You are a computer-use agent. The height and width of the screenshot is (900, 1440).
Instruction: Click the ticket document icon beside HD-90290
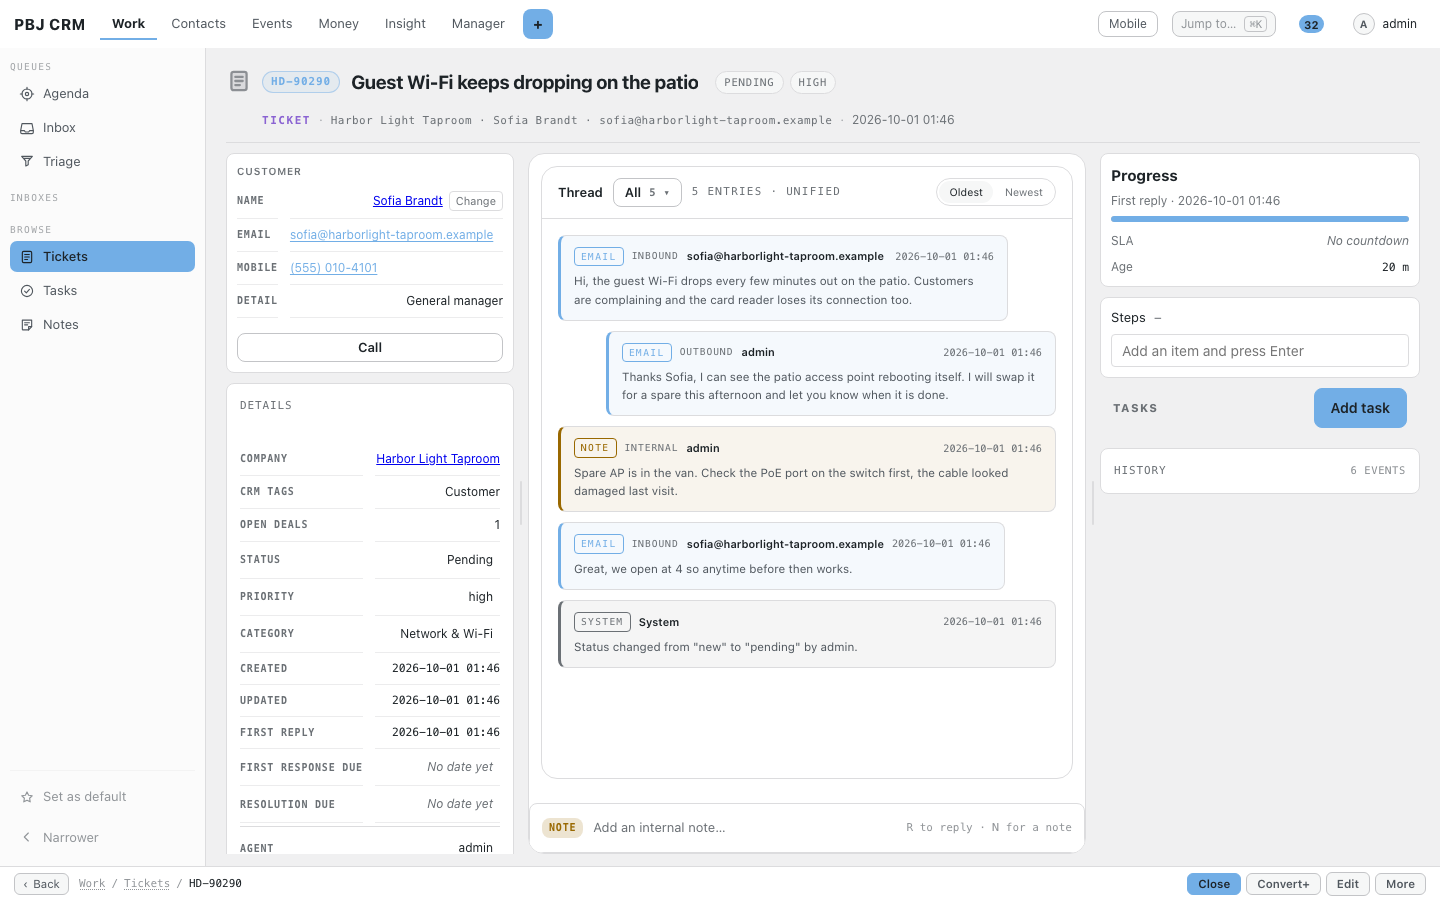(x=239, y=81)
